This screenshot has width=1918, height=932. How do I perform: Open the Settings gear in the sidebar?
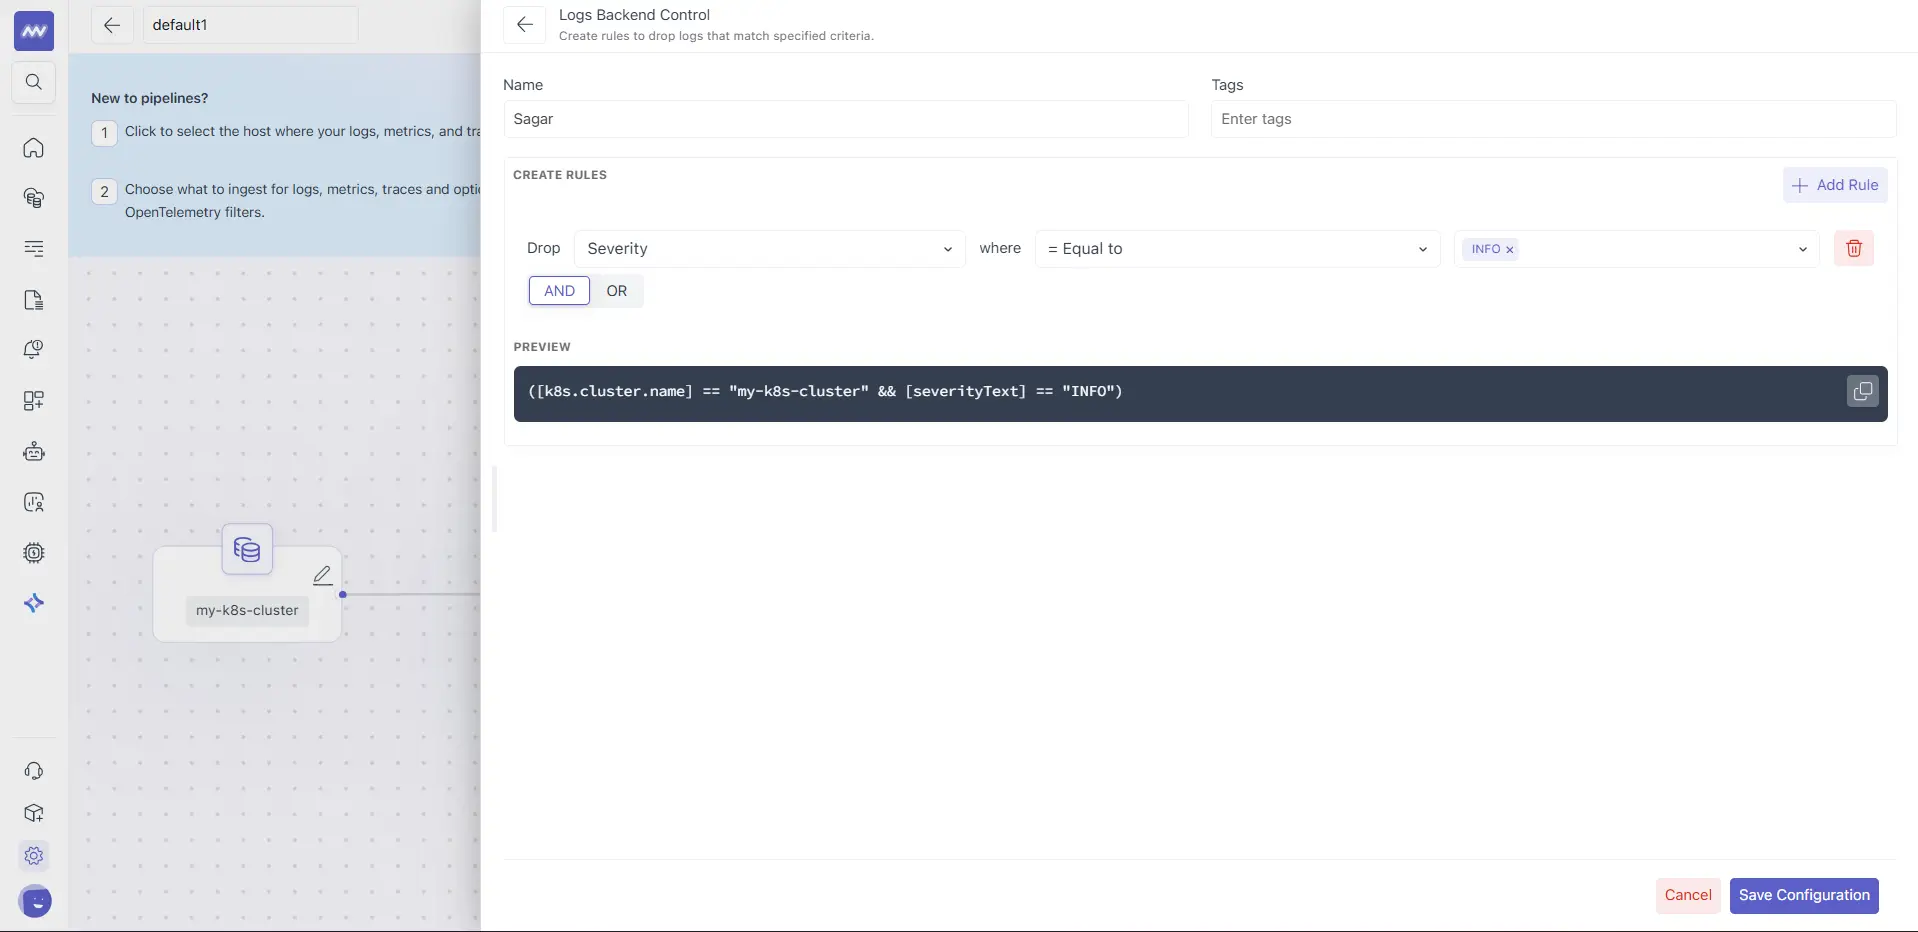coord(33,856)
